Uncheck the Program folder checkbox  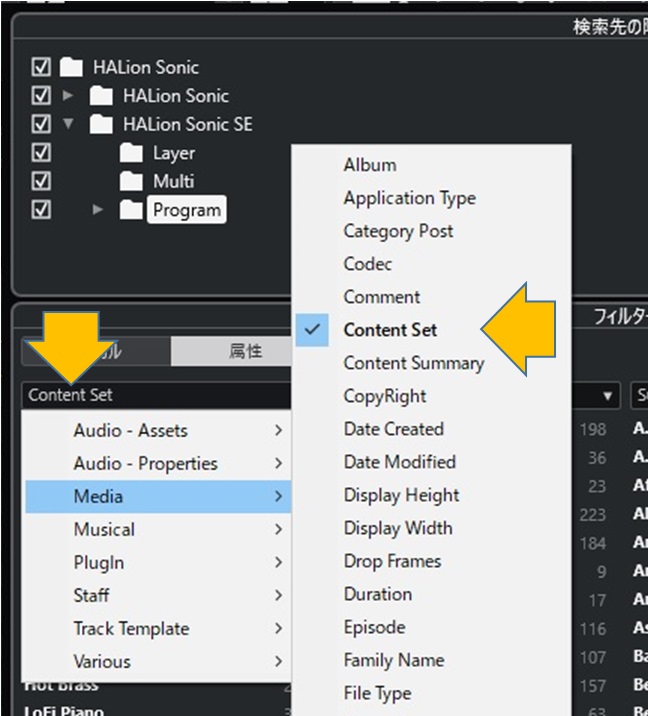pyautogui.click(x=41, y=210)
